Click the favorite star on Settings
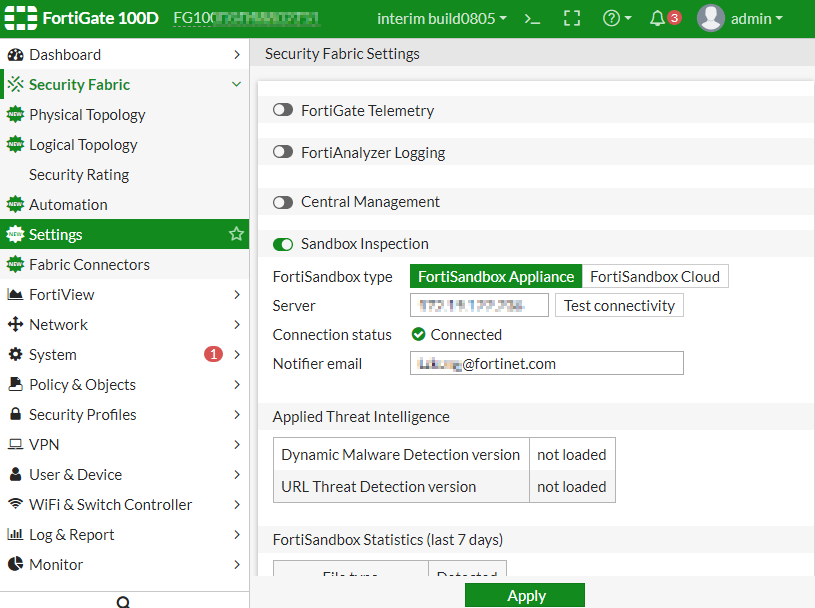This screenshot has width=815, height=608. (x=236, y=234)
